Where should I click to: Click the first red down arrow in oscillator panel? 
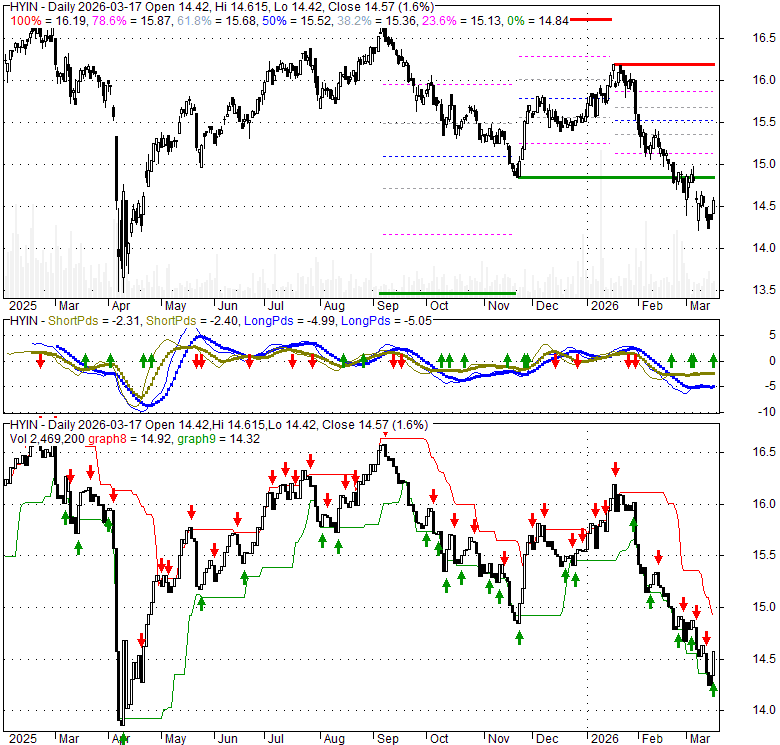40,360
